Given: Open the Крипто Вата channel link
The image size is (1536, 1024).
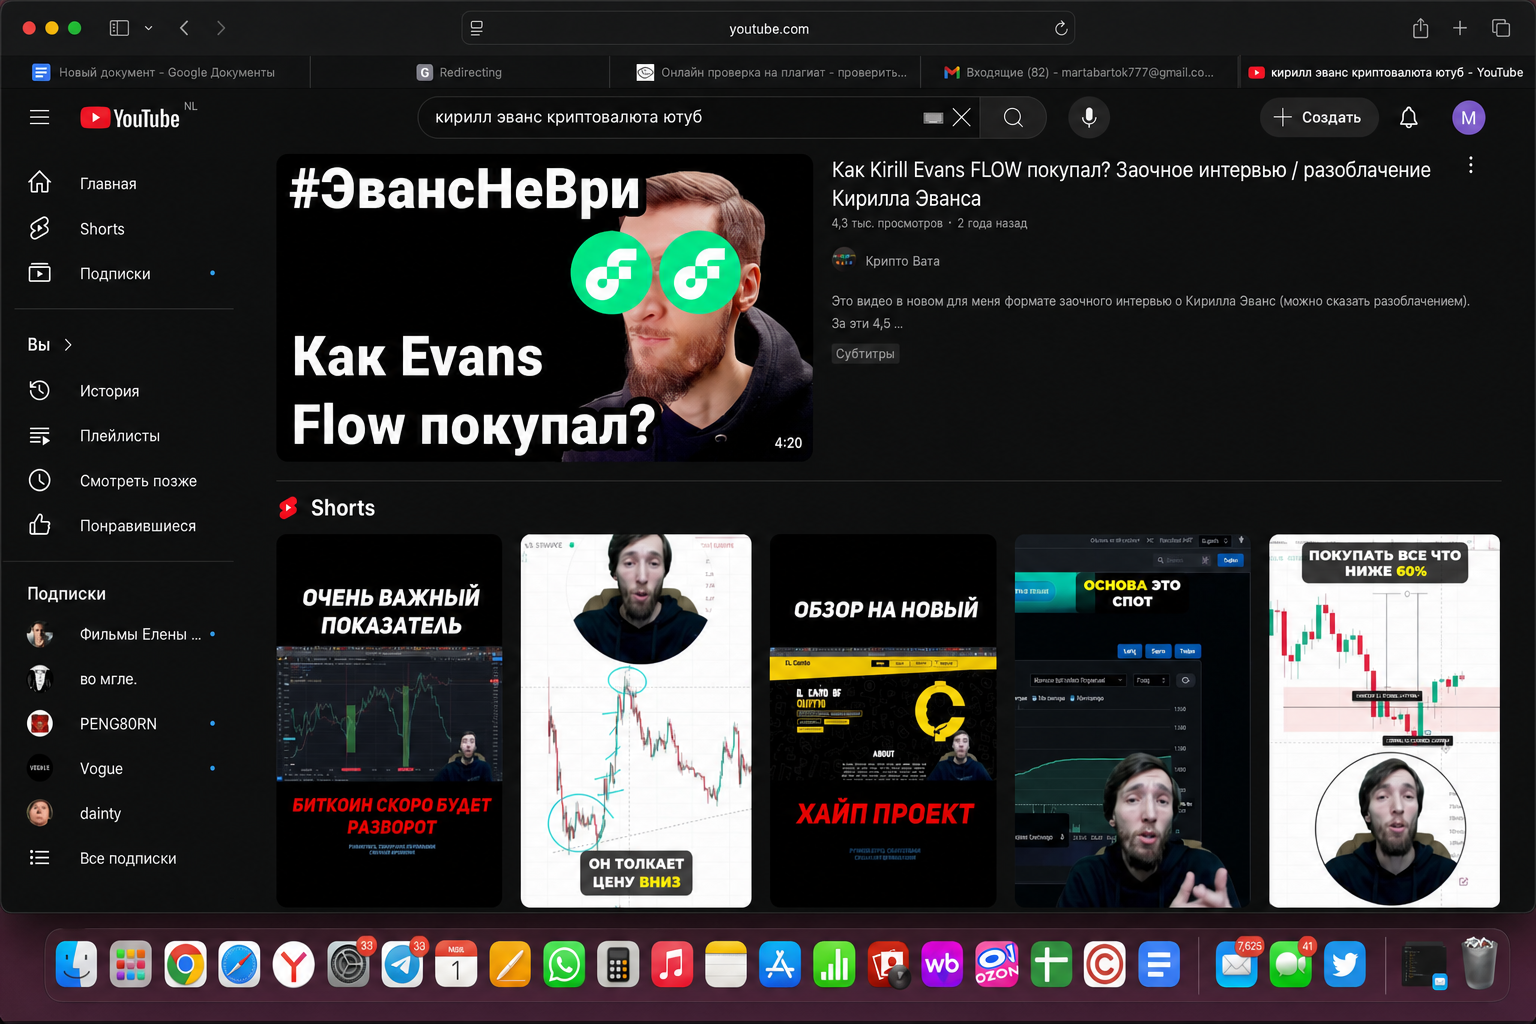Looking at the screenshot, I should coord(902,261).
